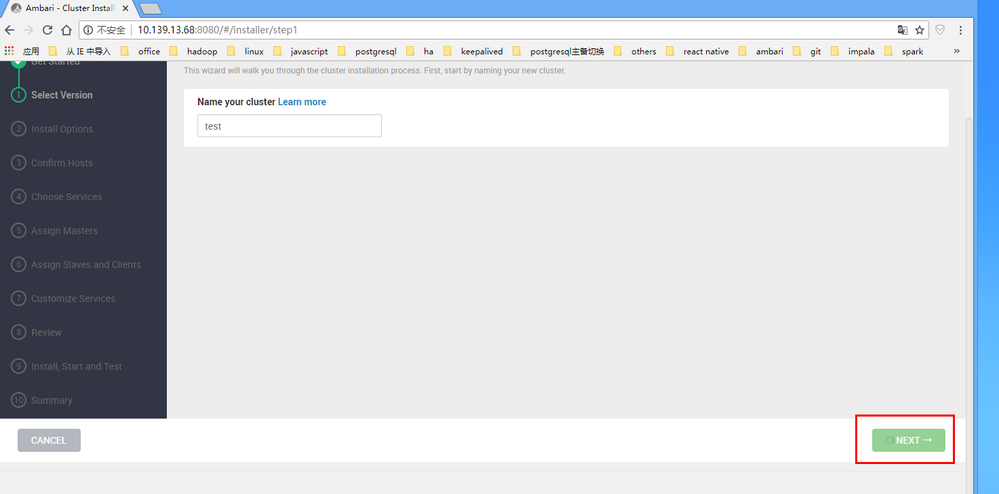Click the browser Forward arrow
999x494 pixels.
27,30
